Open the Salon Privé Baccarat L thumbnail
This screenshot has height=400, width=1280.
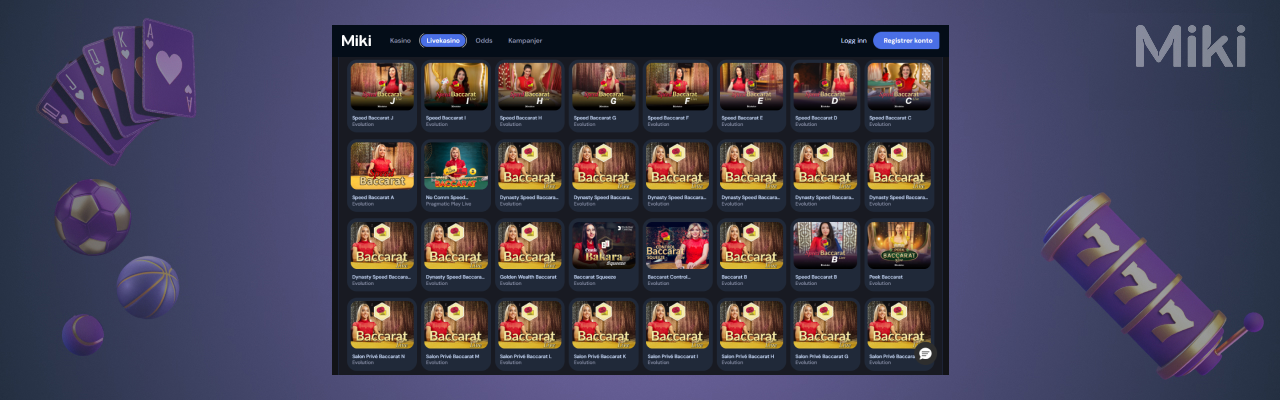(530, 324)
